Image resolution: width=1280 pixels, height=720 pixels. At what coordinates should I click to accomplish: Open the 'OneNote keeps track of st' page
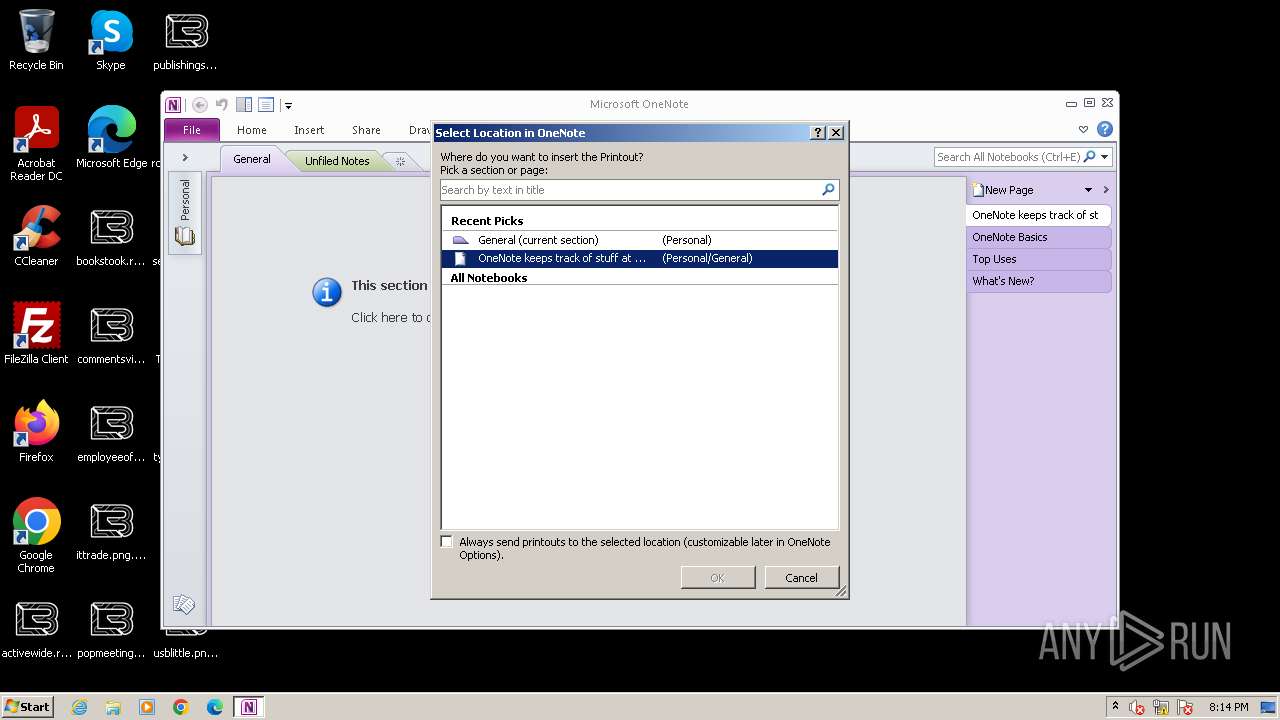coord(1038,215)
